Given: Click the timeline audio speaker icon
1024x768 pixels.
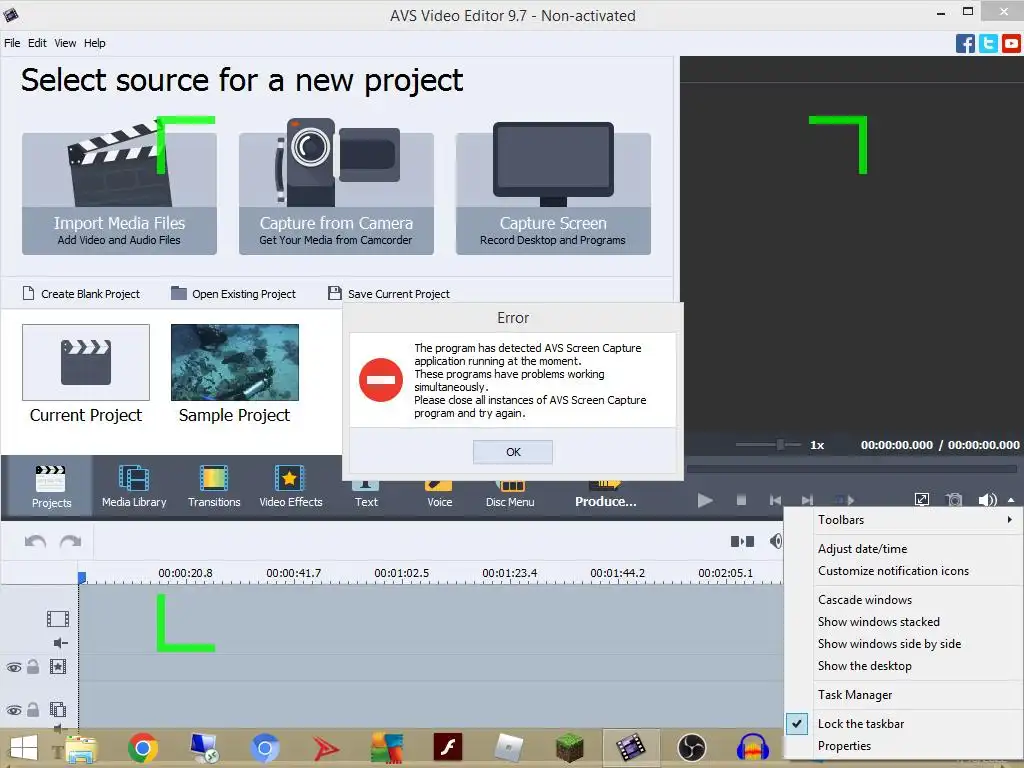Looking at the screenshot, I should [x=776, y=541].
